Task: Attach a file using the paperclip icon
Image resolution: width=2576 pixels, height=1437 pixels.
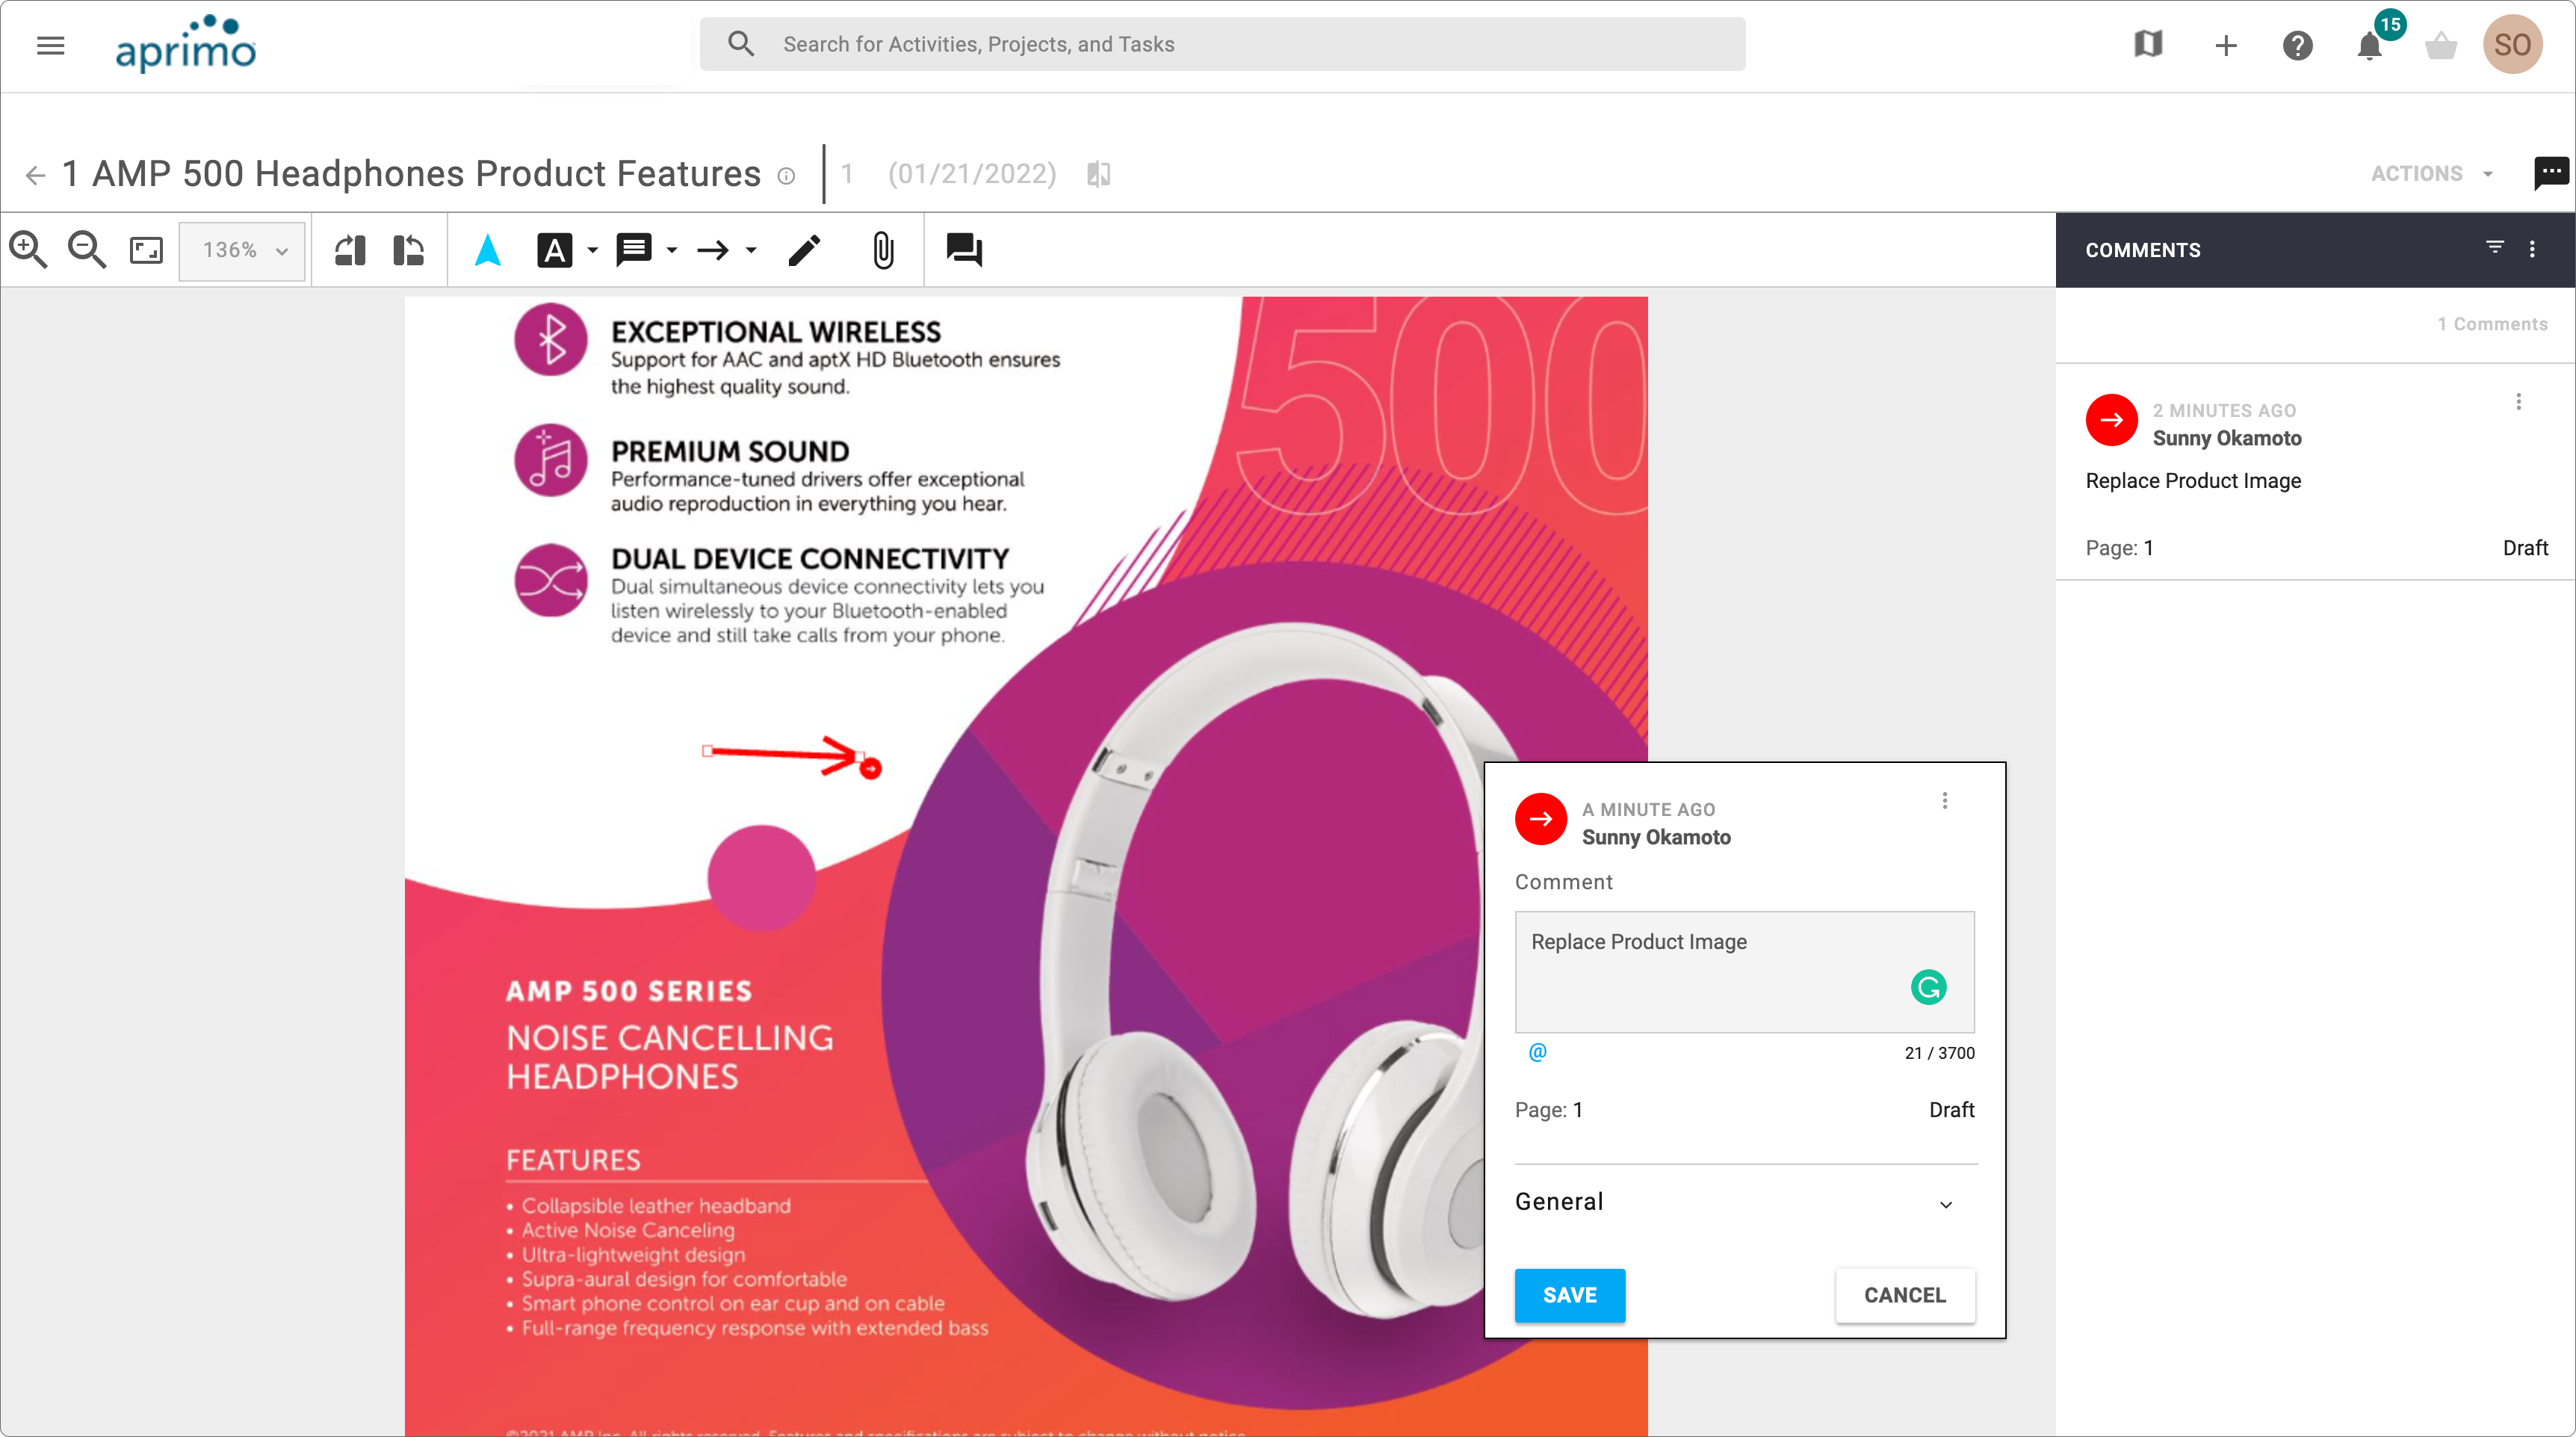Action: click(x=882, y=250)
